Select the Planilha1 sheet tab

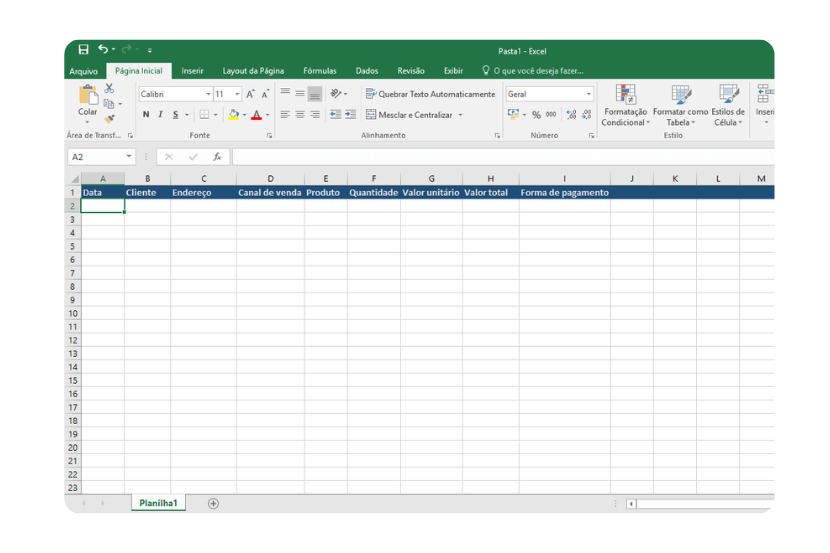(158, 503)
